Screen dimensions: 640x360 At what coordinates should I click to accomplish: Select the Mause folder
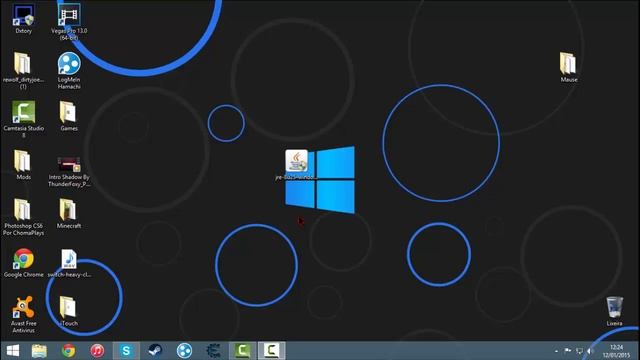(x=569, y=67)
